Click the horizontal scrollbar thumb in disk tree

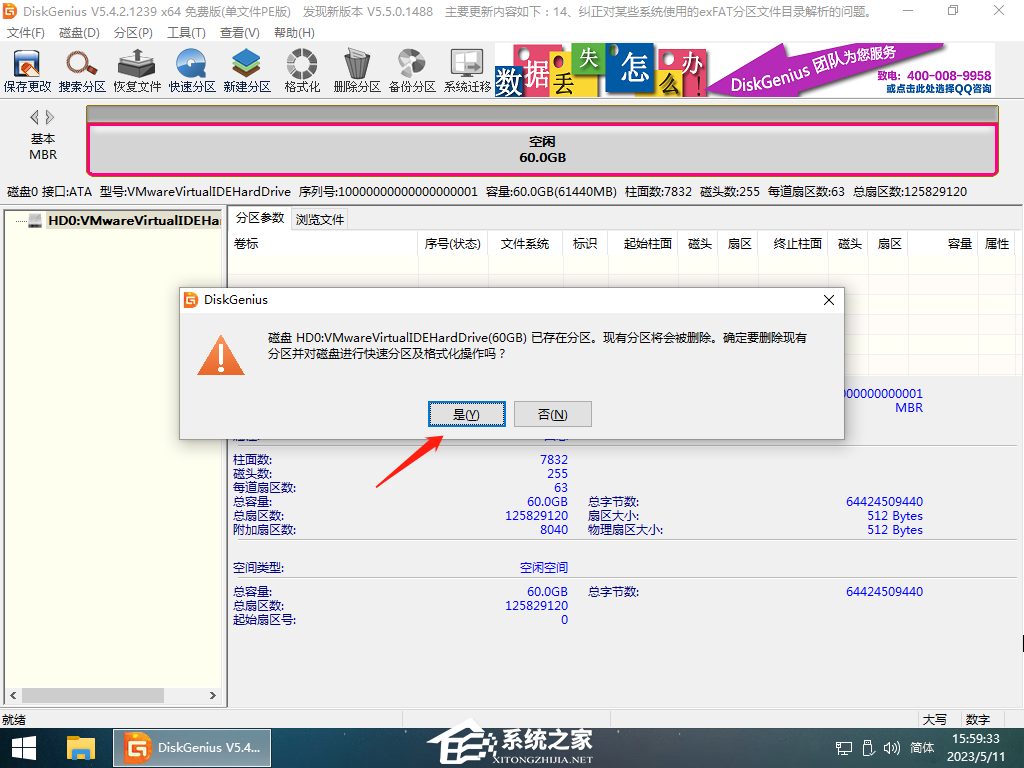click(92, 696)
